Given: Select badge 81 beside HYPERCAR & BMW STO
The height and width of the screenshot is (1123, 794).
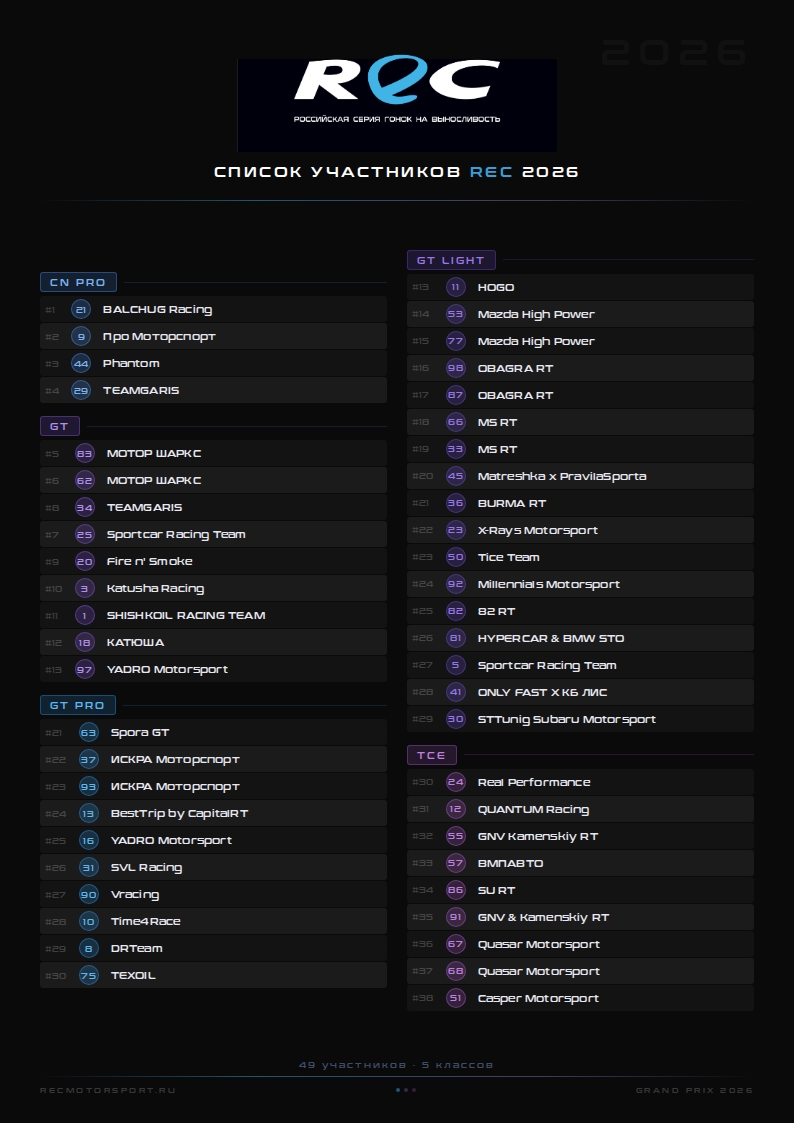Looking at the screenshot, I should (x=456, y=638).
